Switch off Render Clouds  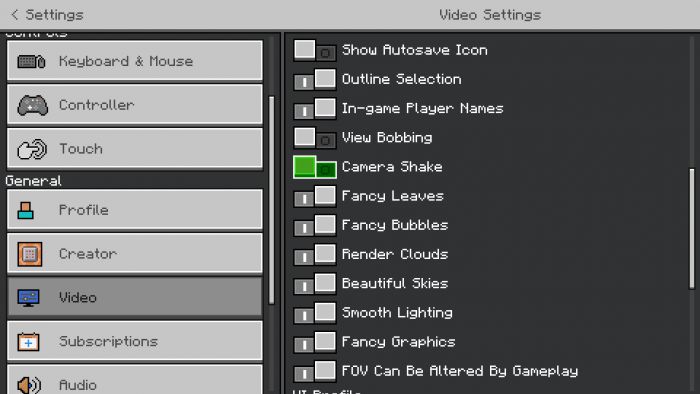[315, 254]
